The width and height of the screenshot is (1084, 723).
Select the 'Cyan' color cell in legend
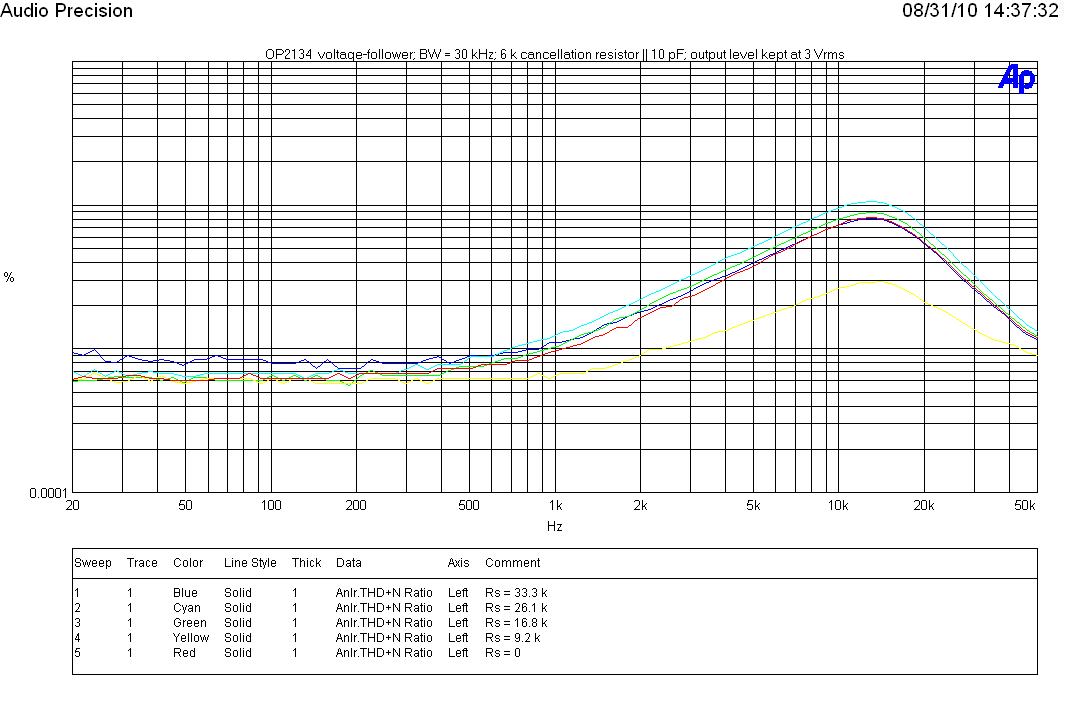pos(187,608)
